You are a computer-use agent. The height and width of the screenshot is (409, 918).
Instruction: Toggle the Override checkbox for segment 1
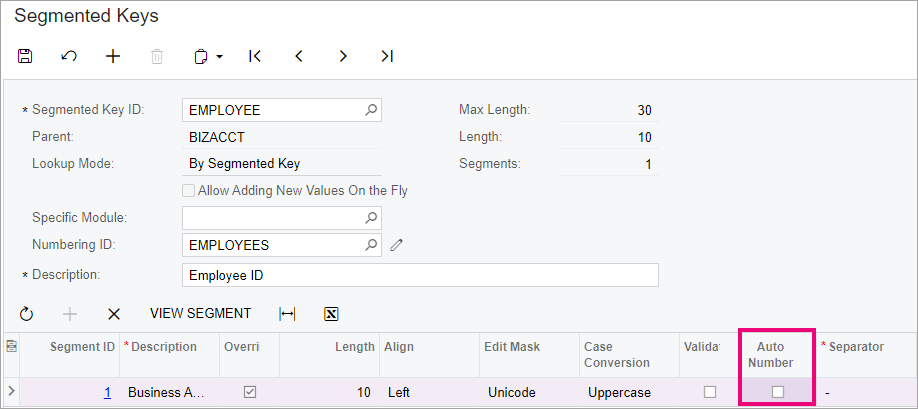(250, 392)
